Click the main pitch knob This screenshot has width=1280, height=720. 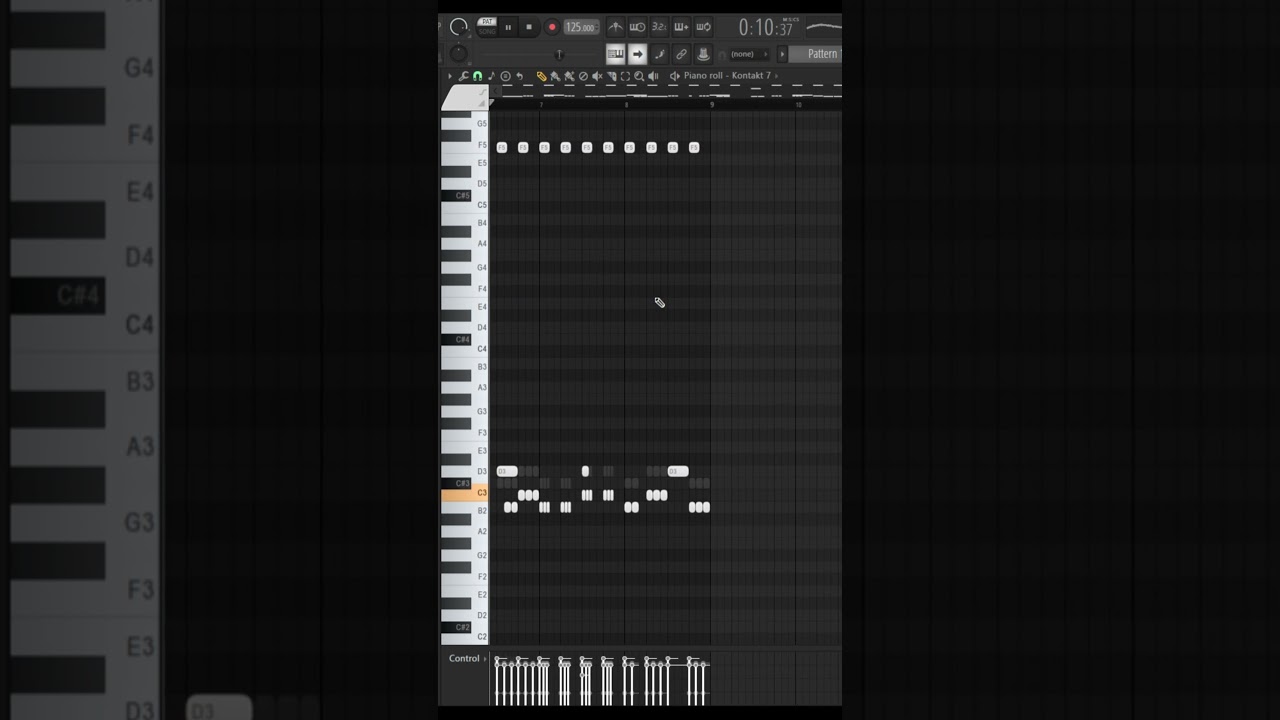tap(459, 54)
